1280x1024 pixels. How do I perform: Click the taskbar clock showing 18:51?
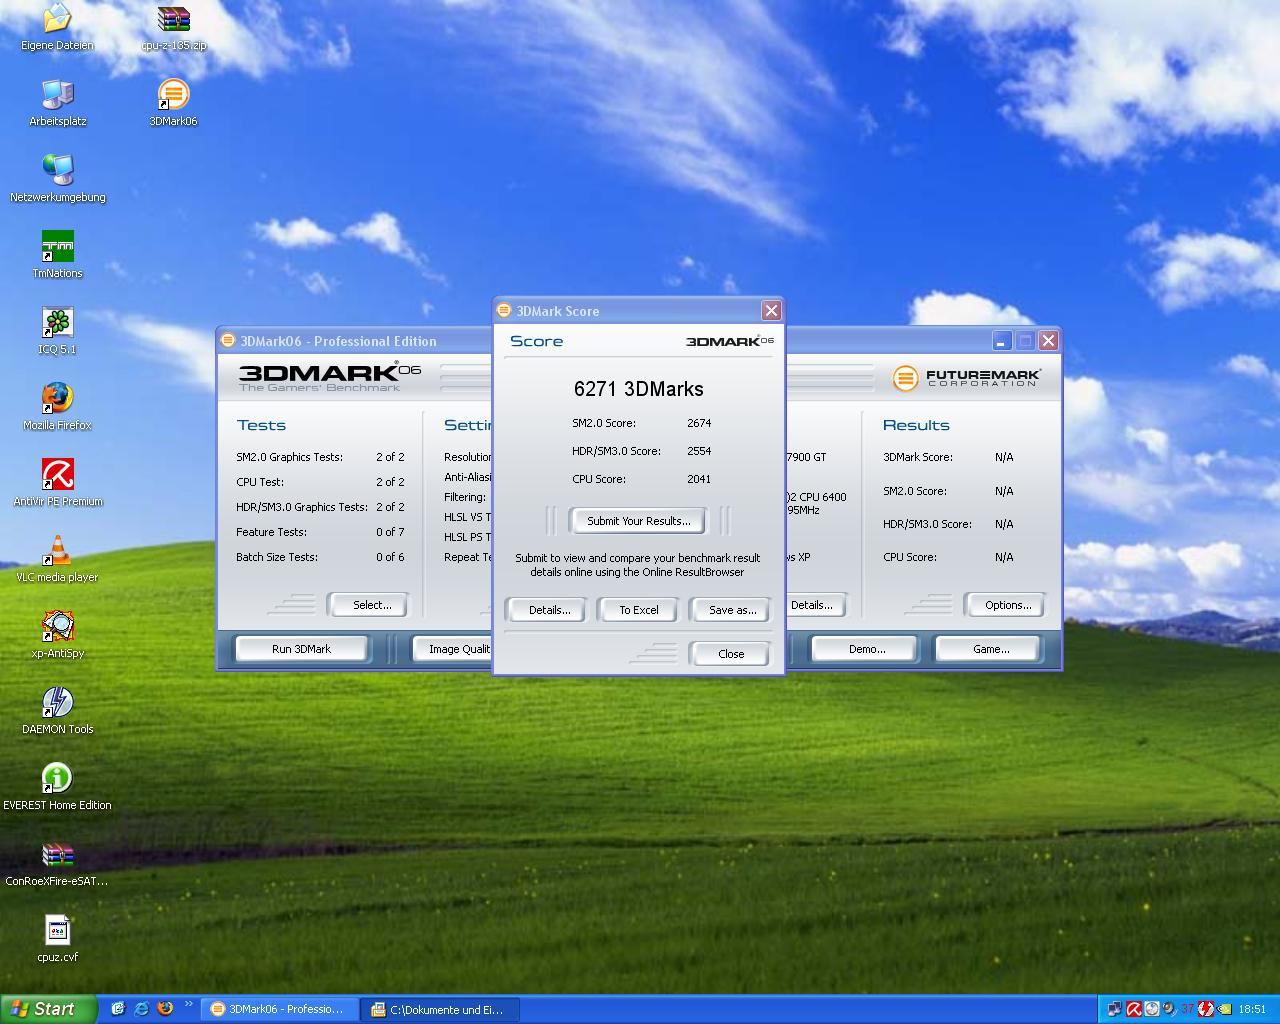[1252, 1010]
